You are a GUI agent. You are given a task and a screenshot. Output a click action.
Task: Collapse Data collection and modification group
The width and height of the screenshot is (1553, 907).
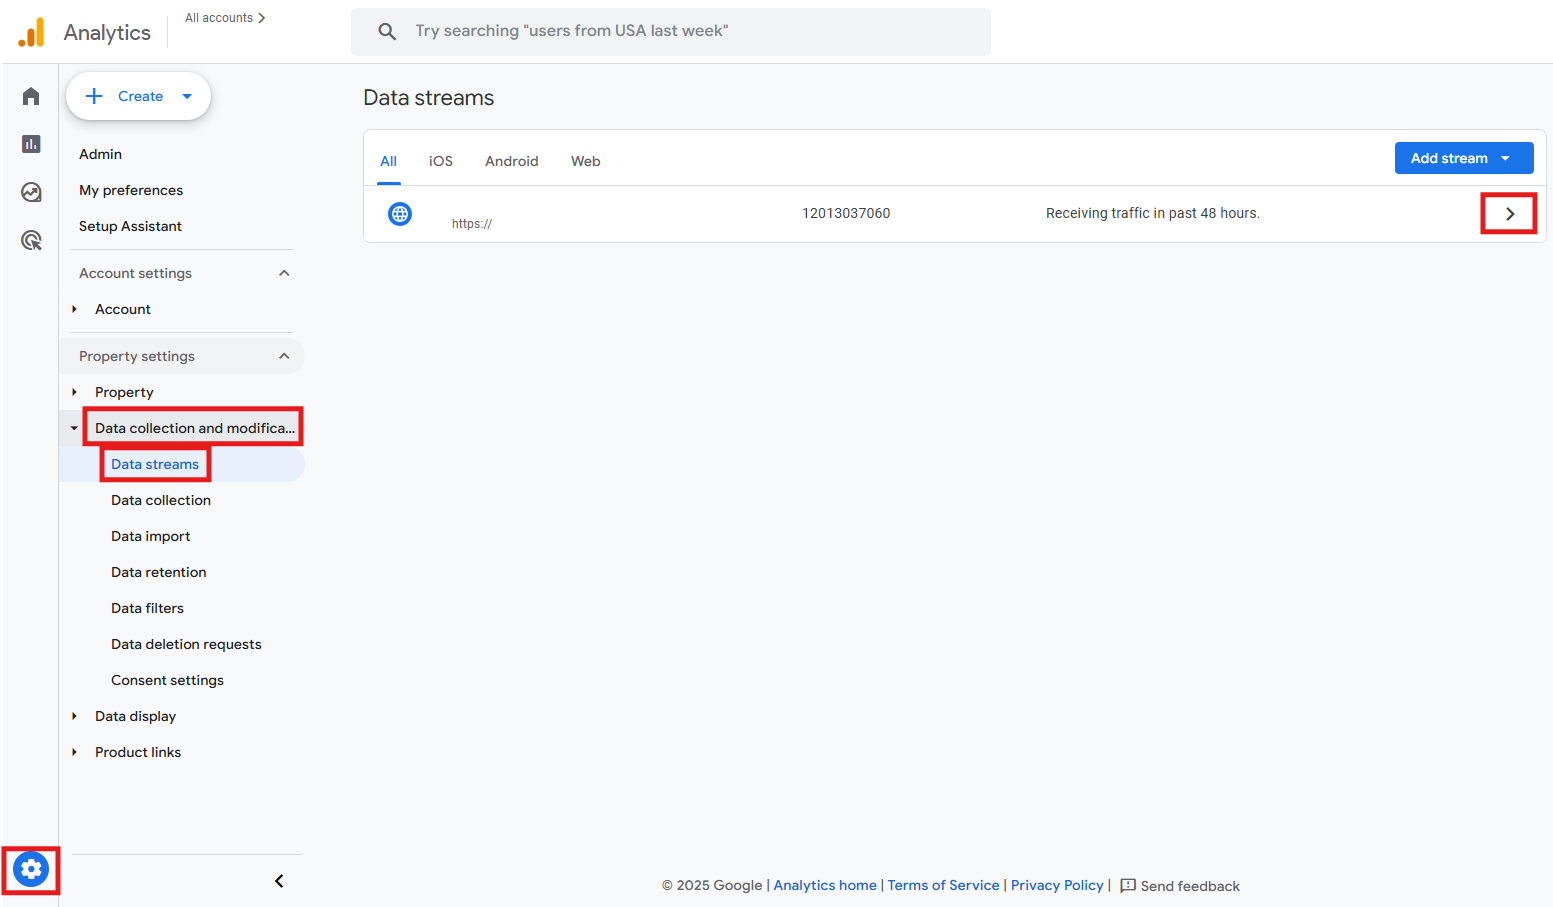coord(74,428)
